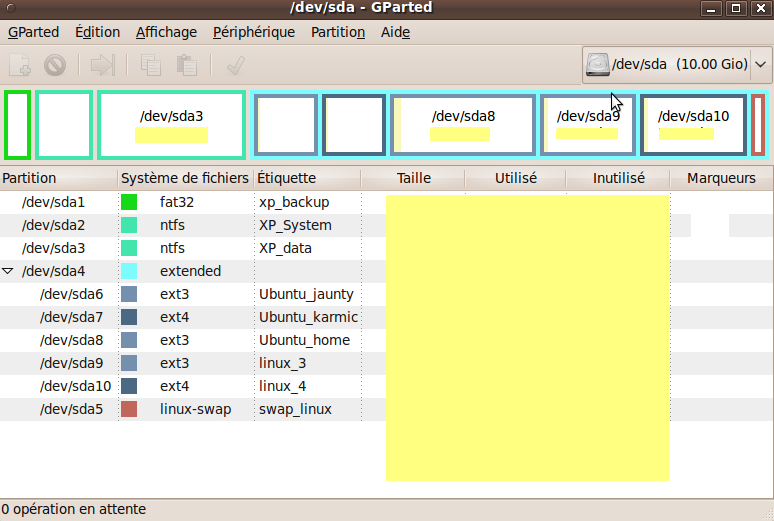Click the Paste partition toolbar icon
The image size is (774, 521).
pyautogui.click(x=187, y=65)
